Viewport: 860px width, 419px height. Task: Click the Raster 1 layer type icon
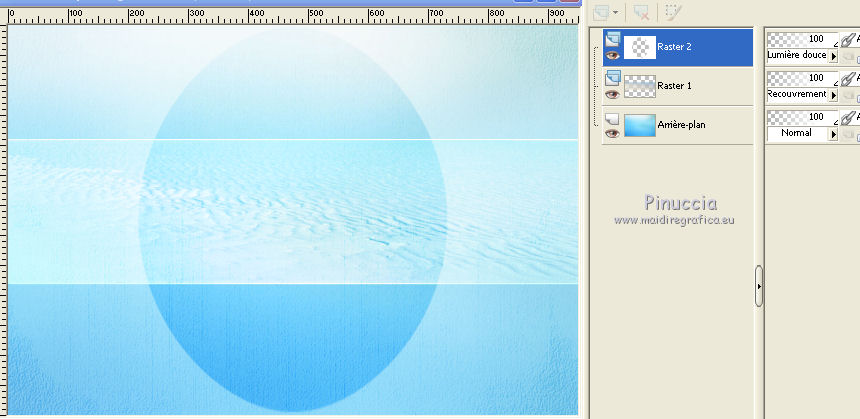[612, 77]
